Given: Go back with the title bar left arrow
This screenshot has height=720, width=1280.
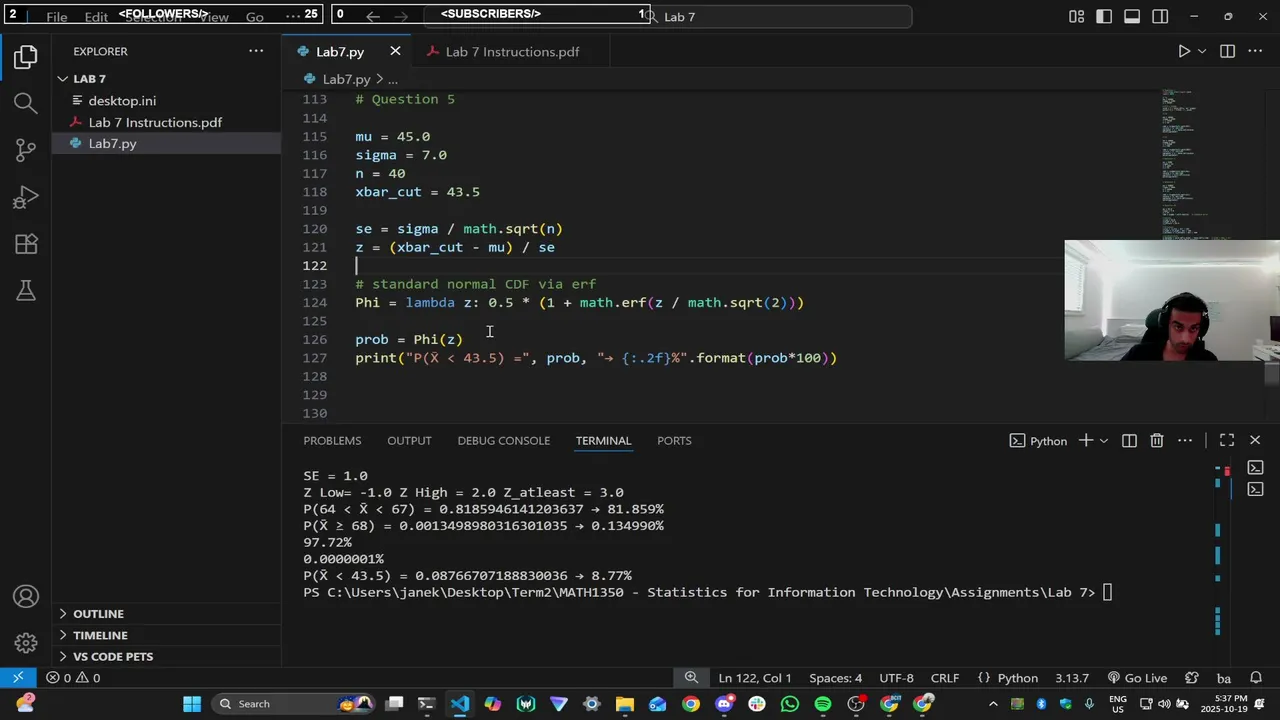Looking at the screenshot, I should pyautogui.click(x=372, y=16).
